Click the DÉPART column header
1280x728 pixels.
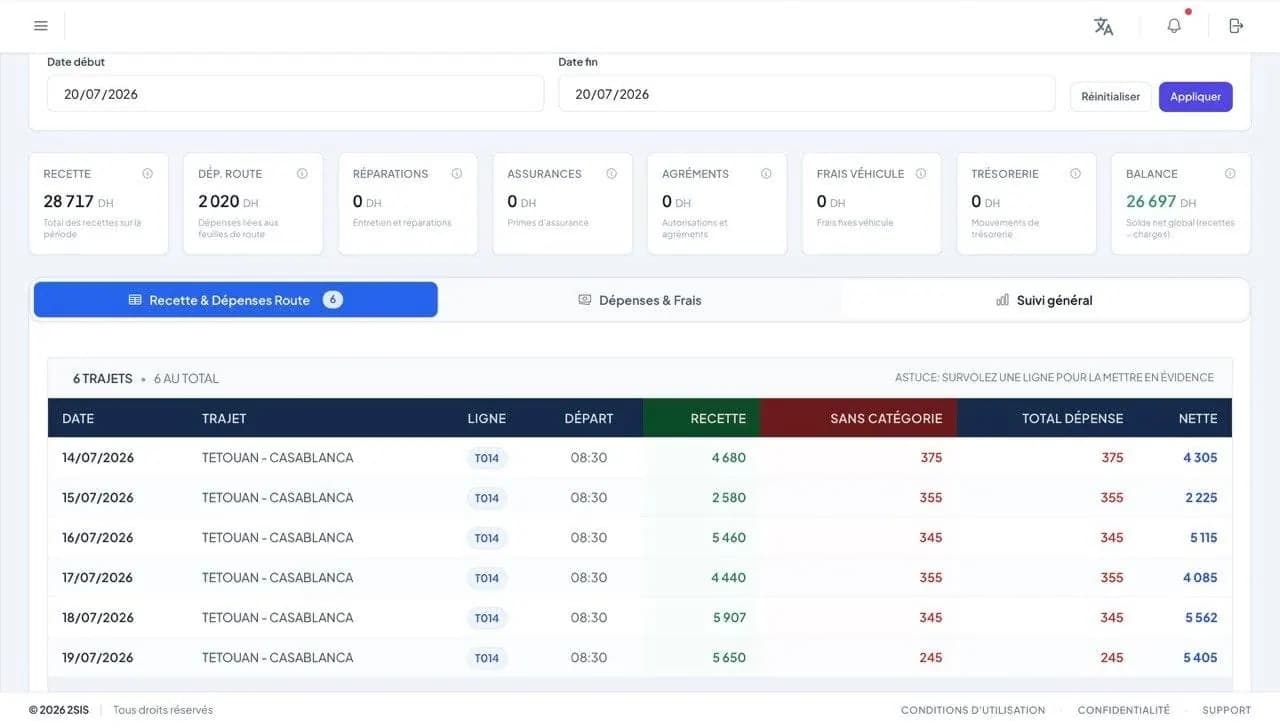tap(589, 419)
